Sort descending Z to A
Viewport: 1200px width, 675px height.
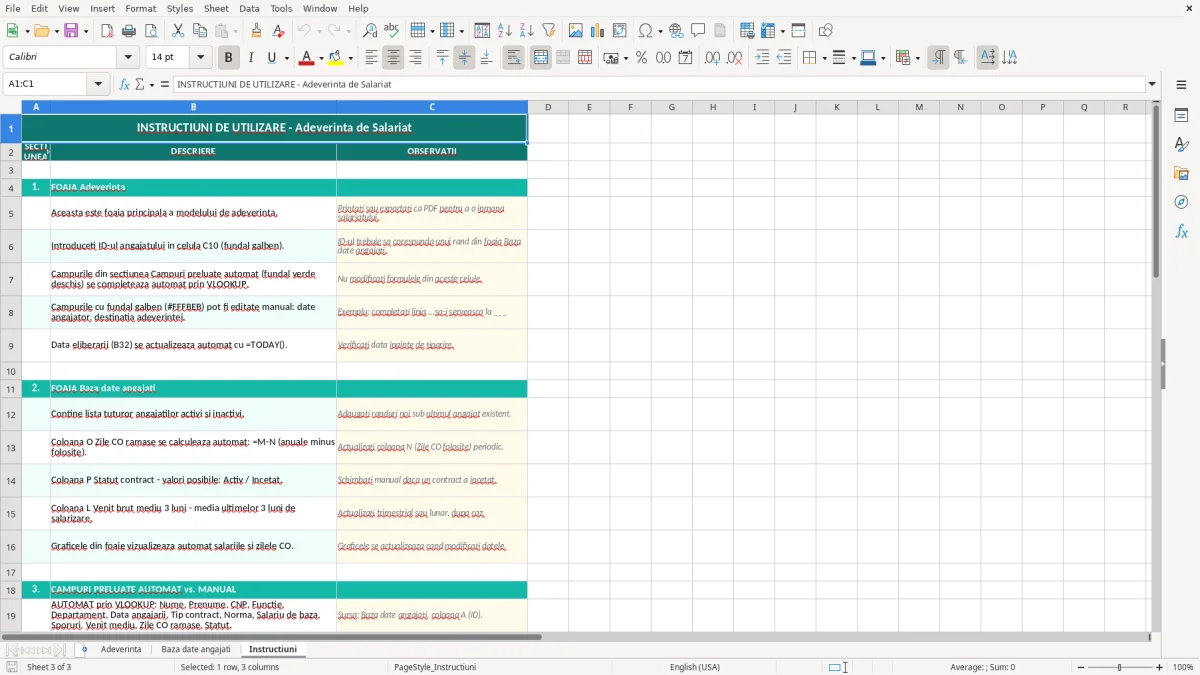(526, 31)
